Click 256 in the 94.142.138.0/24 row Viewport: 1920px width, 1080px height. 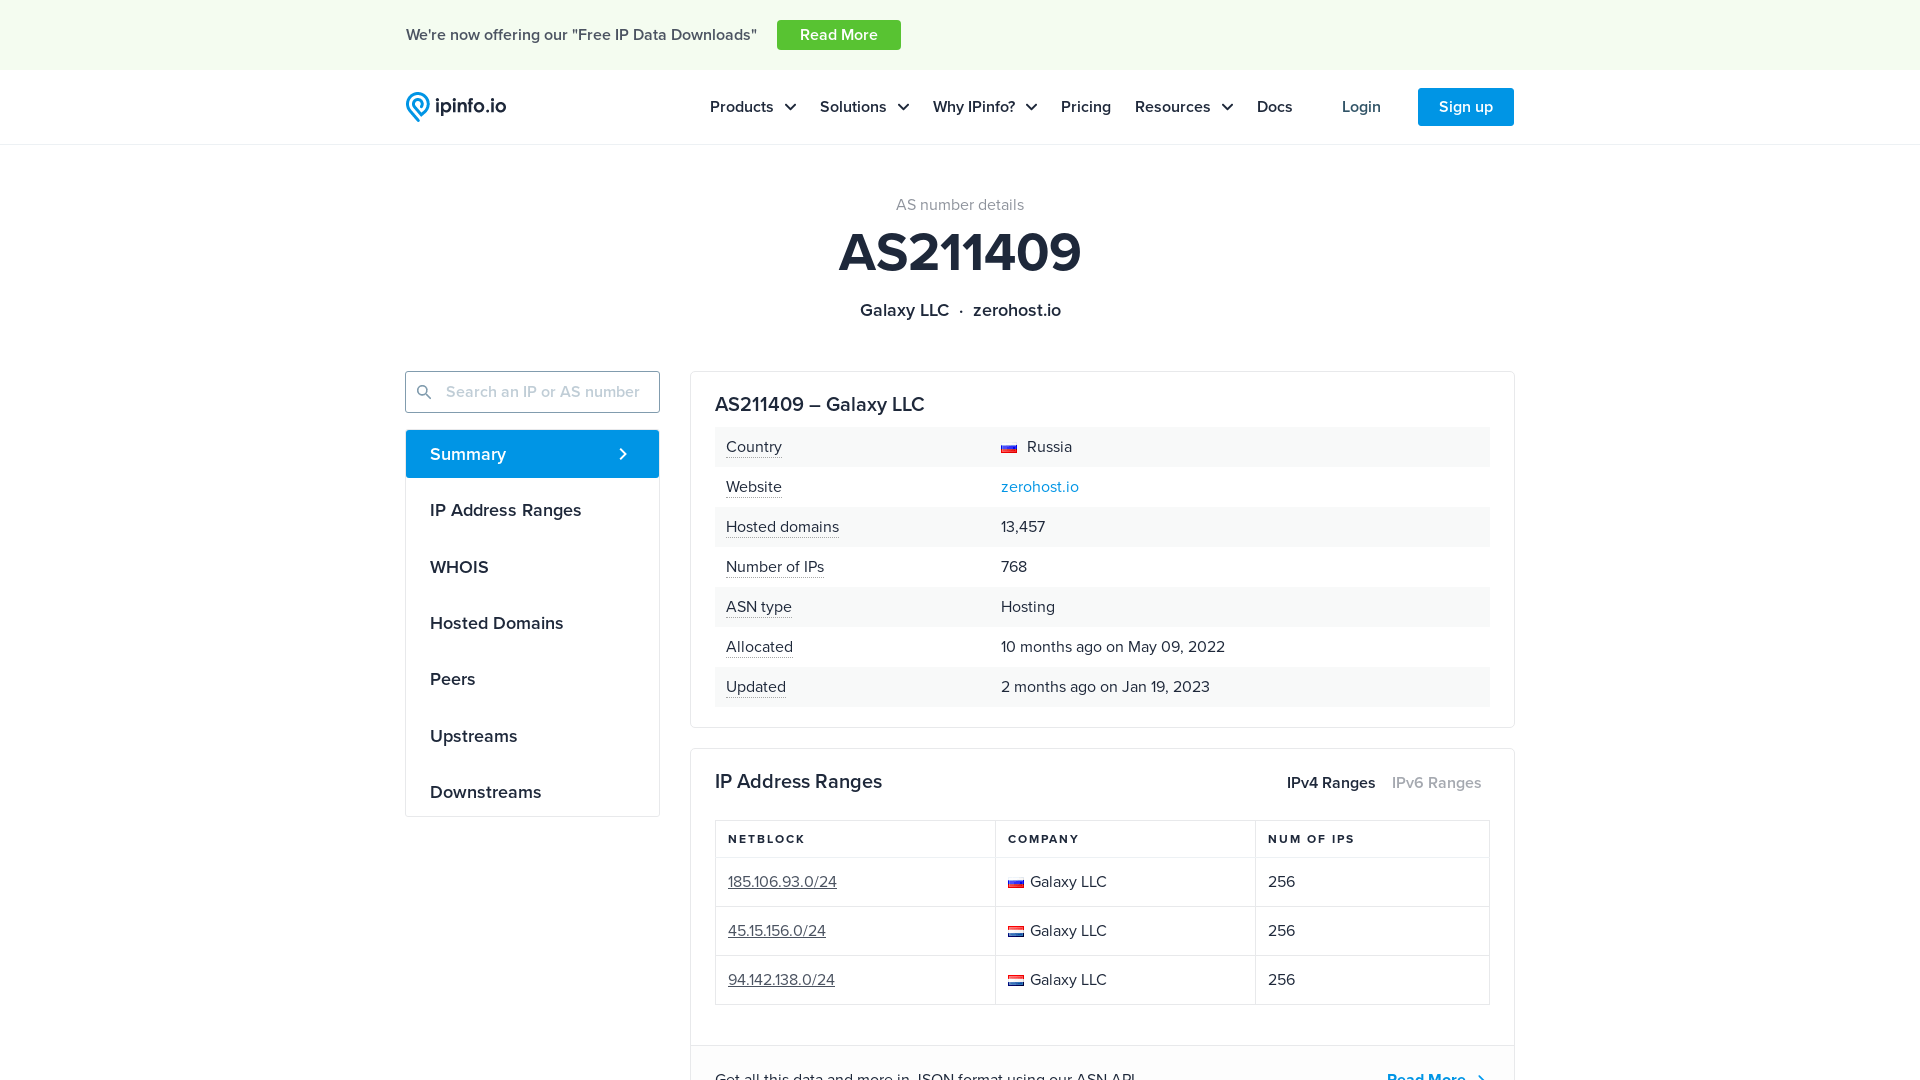click(x=1281, y=980)
